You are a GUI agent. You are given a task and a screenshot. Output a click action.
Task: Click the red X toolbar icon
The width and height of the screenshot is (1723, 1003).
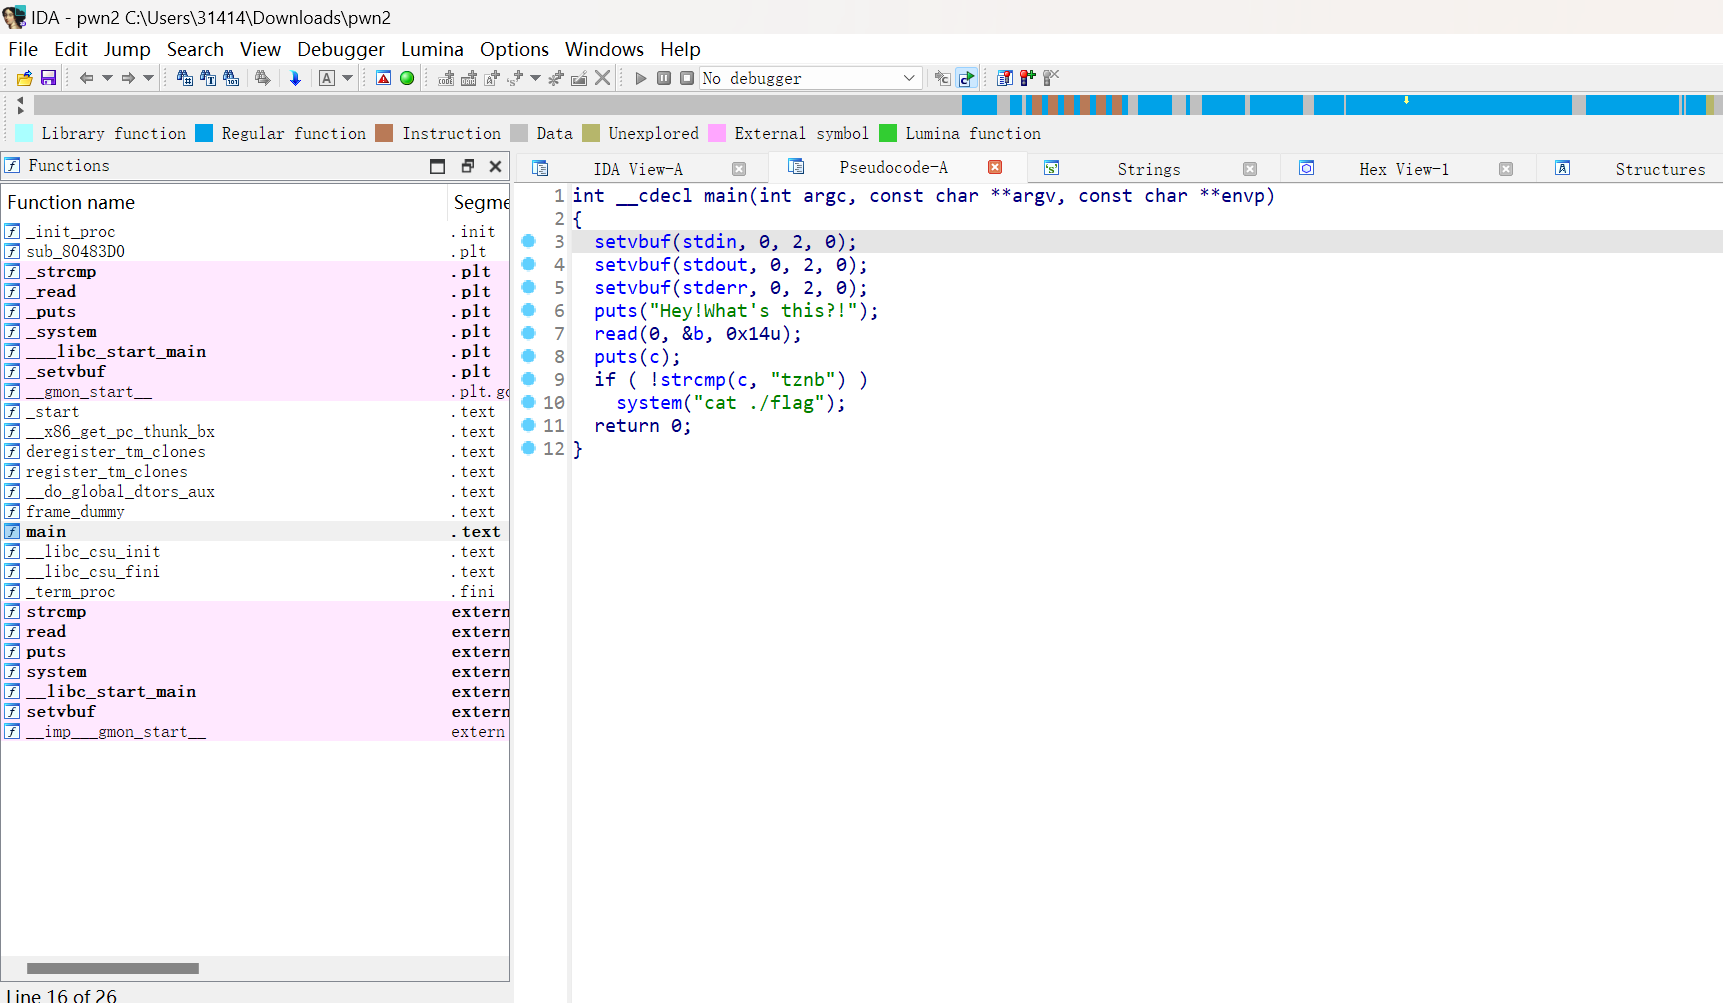point(602,78)
